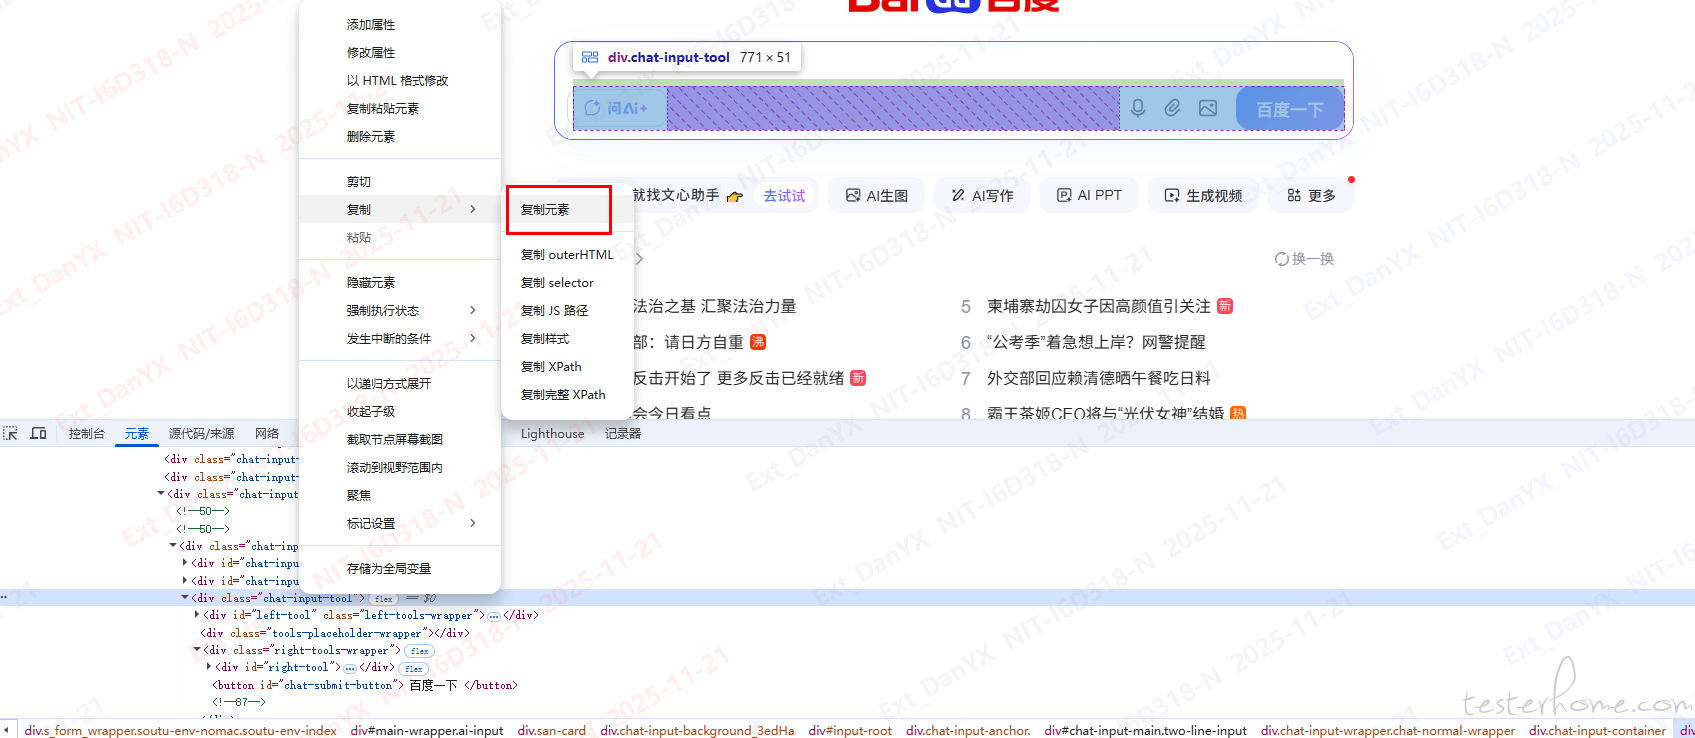Select 复制 selector from the submenu
The height and width of the screenshot is (738, 1695).
[557, 283]
